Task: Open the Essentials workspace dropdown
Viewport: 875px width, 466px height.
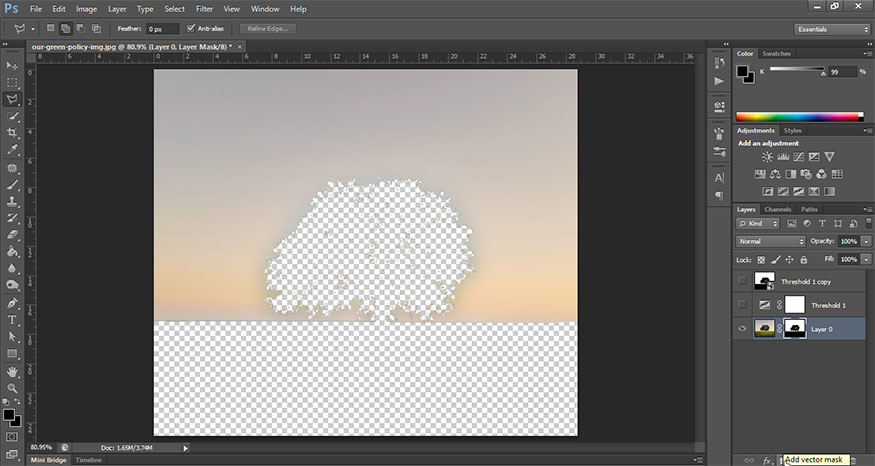Action: [832, 29]
